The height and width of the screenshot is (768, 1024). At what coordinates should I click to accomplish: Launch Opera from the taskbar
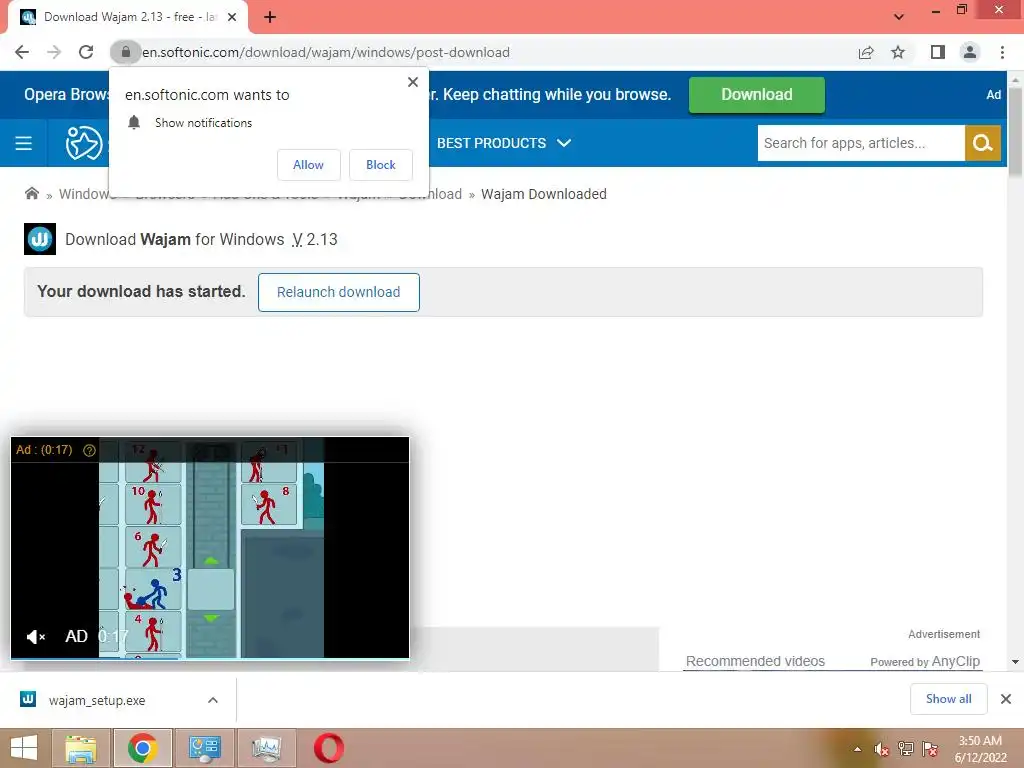point(328,748)
